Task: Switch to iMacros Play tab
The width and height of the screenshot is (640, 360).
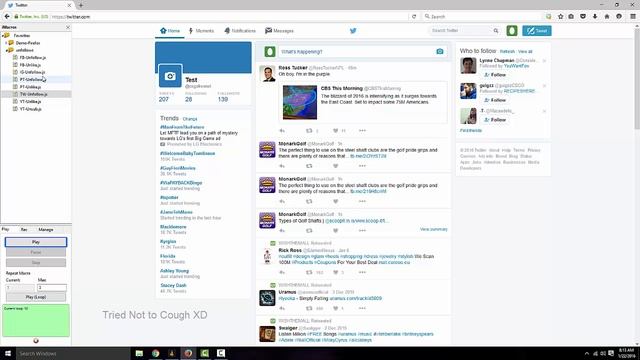Action: [5, 229]
